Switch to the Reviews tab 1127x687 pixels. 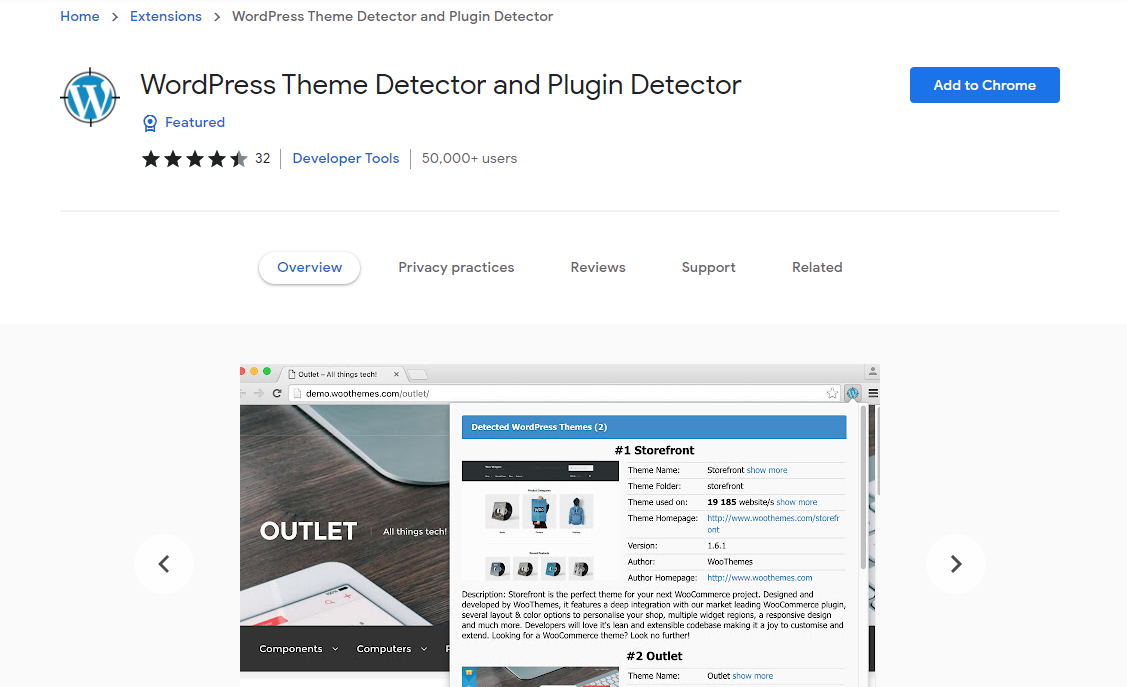[597, 267]
